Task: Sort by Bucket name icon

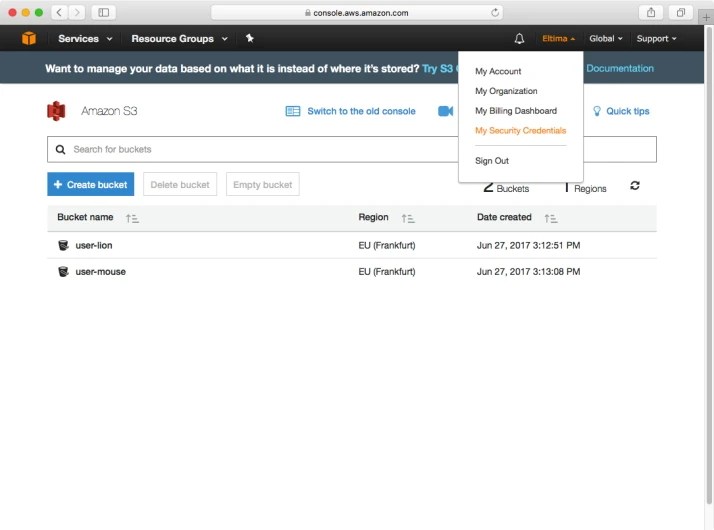Action: point(132,219)
